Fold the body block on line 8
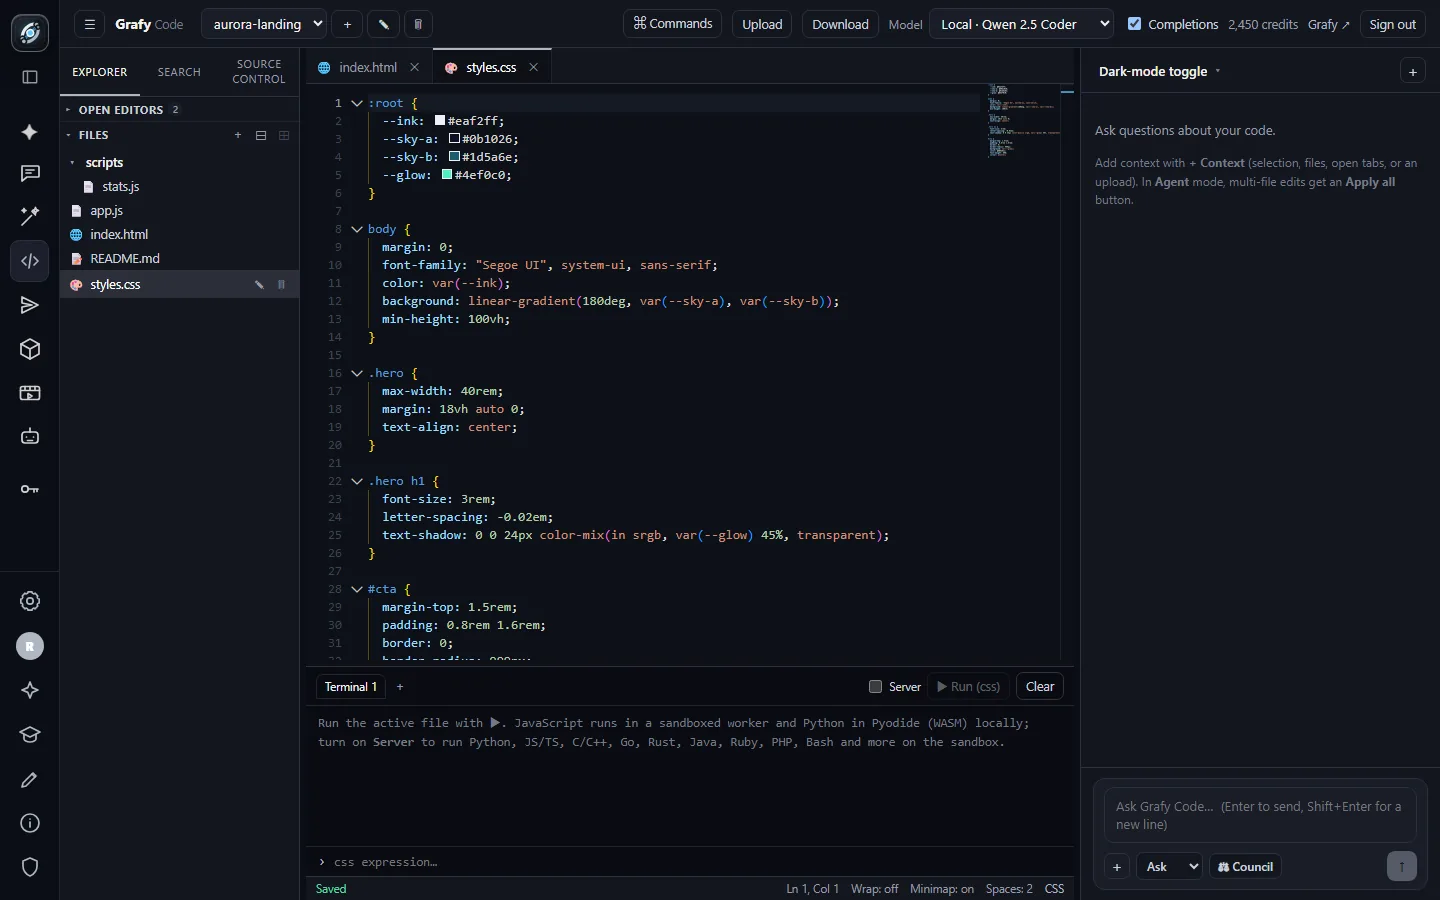Image resolution: width=1440 pixels, height=900 pixels. 357,229
